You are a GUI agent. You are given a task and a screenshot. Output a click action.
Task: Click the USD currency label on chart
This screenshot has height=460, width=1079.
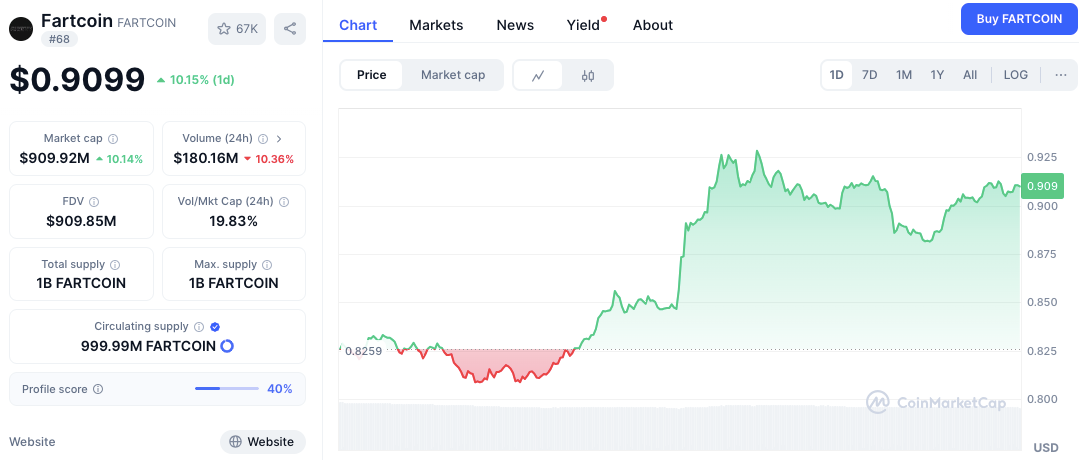[x=1046, y=448]
